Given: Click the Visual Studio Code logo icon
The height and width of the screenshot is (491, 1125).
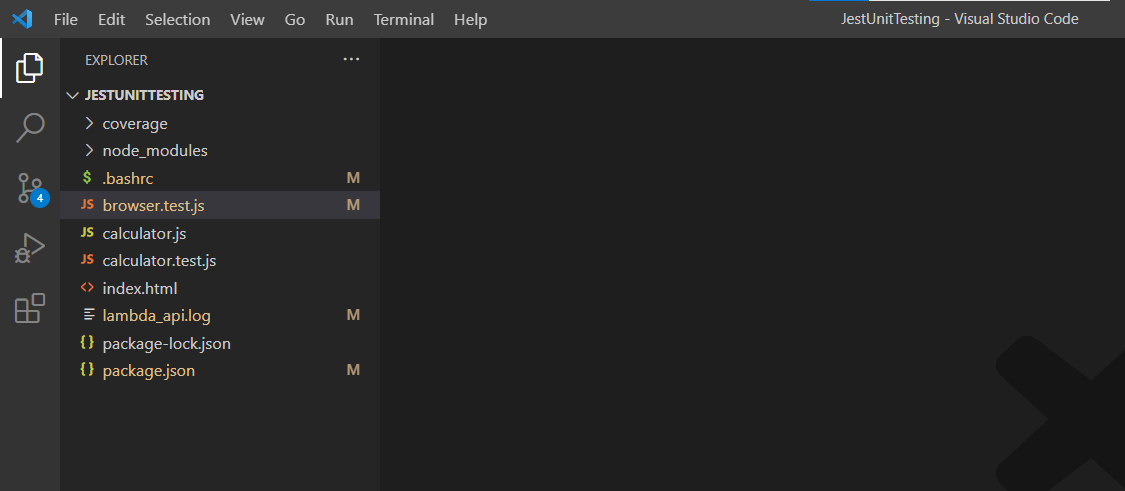Looking at the screenshot, I should [22, 19].
